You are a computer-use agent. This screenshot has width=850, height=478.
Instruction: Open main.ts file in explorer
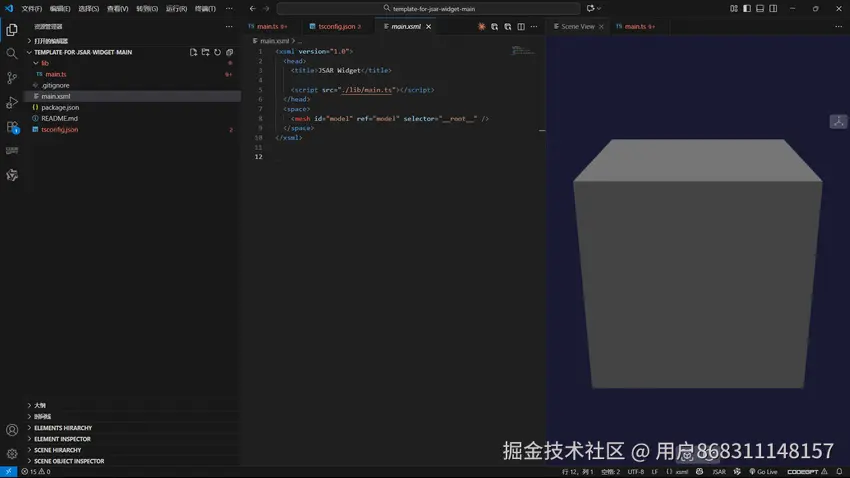(x=56, y=74)
